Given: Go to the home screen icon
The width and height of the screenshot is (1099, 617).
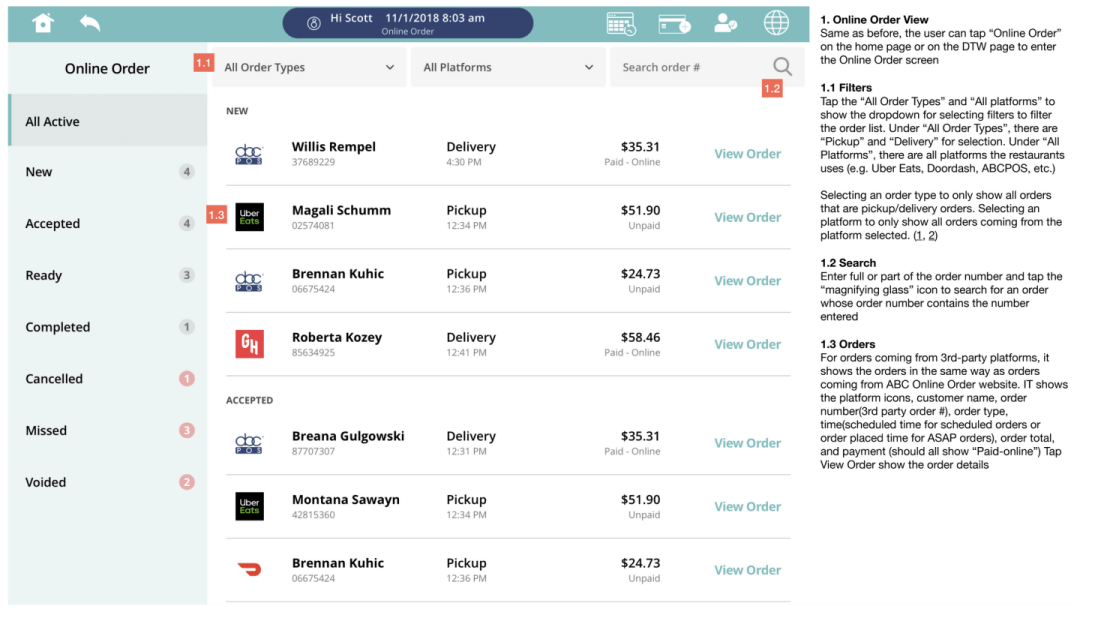Looking at the screenshot, I should tap(43, 23).
